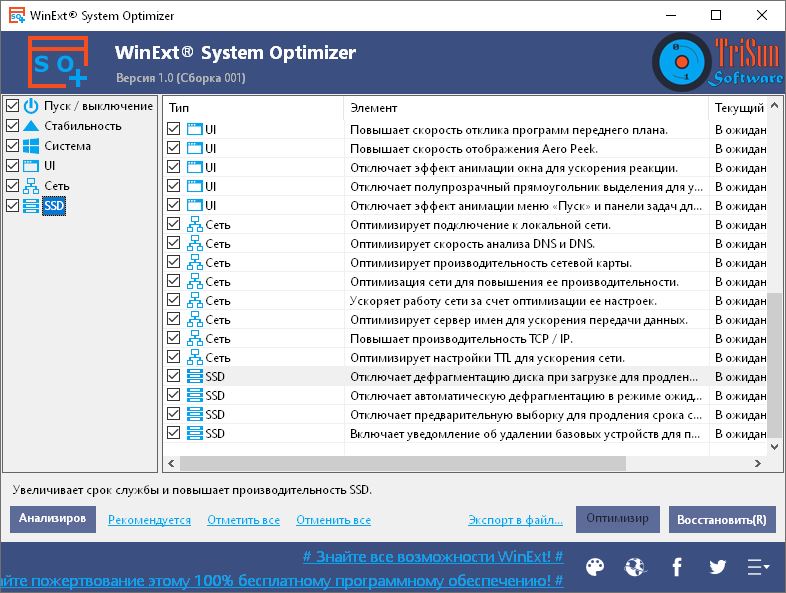Select Отключает эффект анимации меню «Пуск» row

pos(465,206)
